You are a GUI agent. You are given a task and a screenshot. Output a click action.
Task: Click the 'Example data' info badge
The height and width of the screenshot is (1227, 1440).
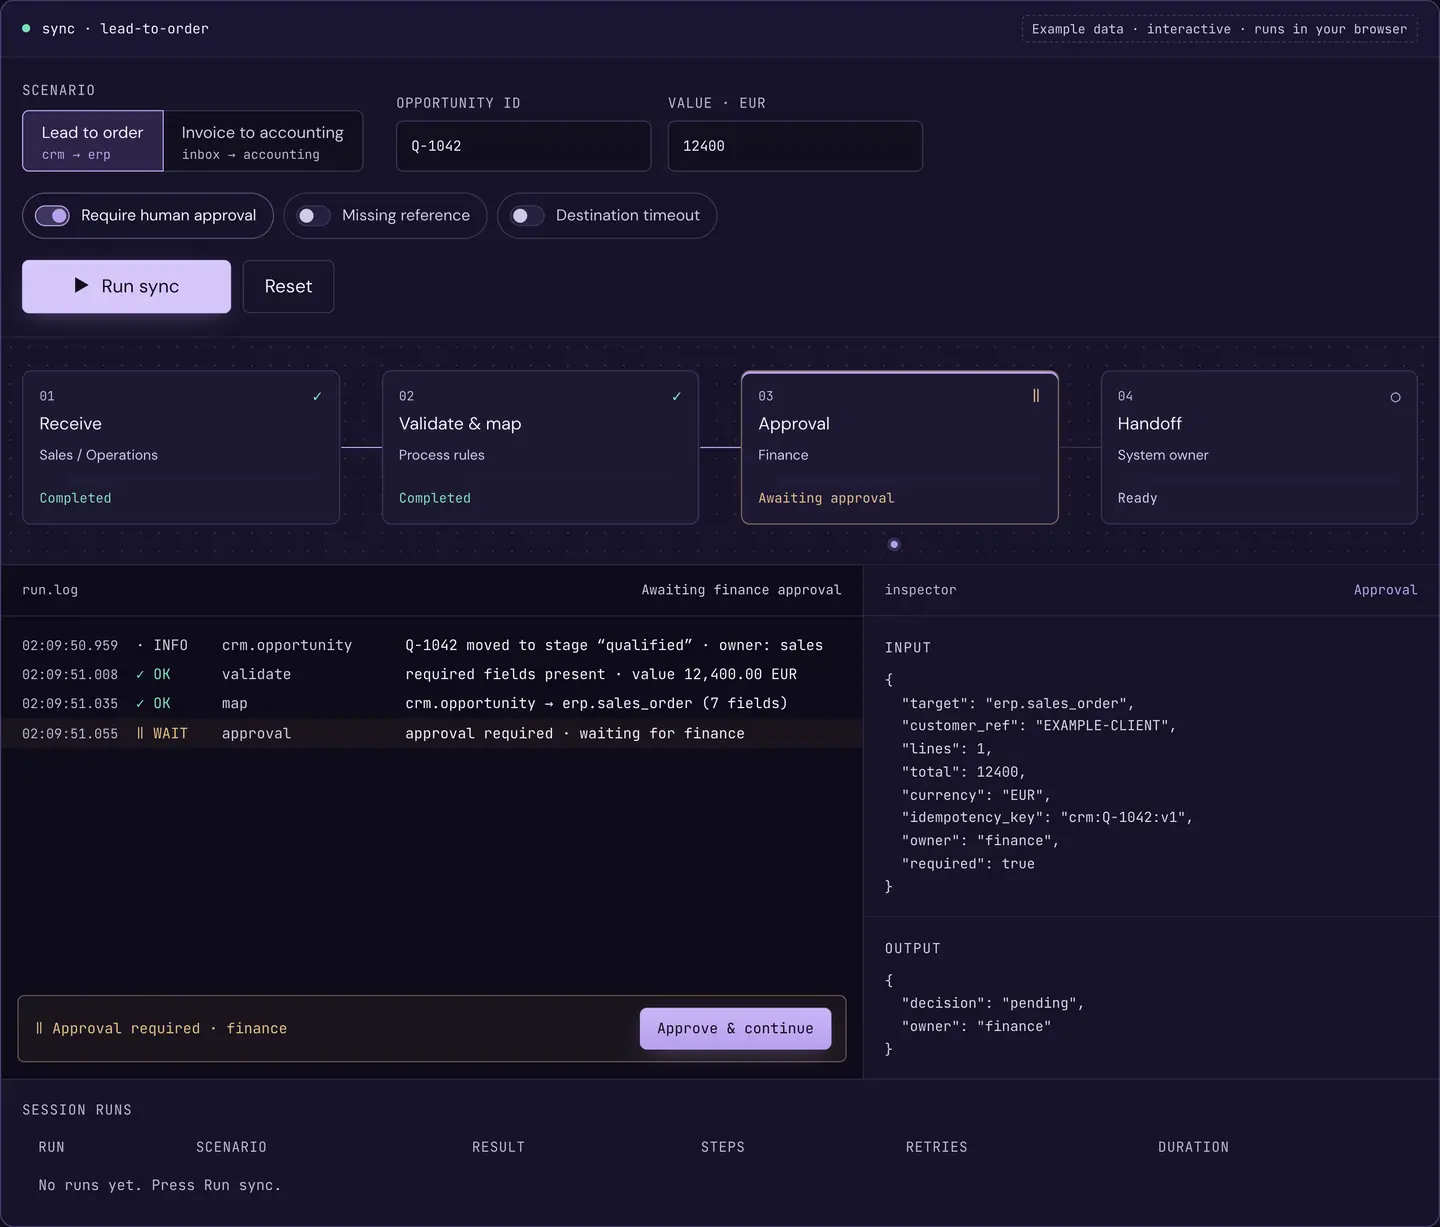[x=1219, y=29]
